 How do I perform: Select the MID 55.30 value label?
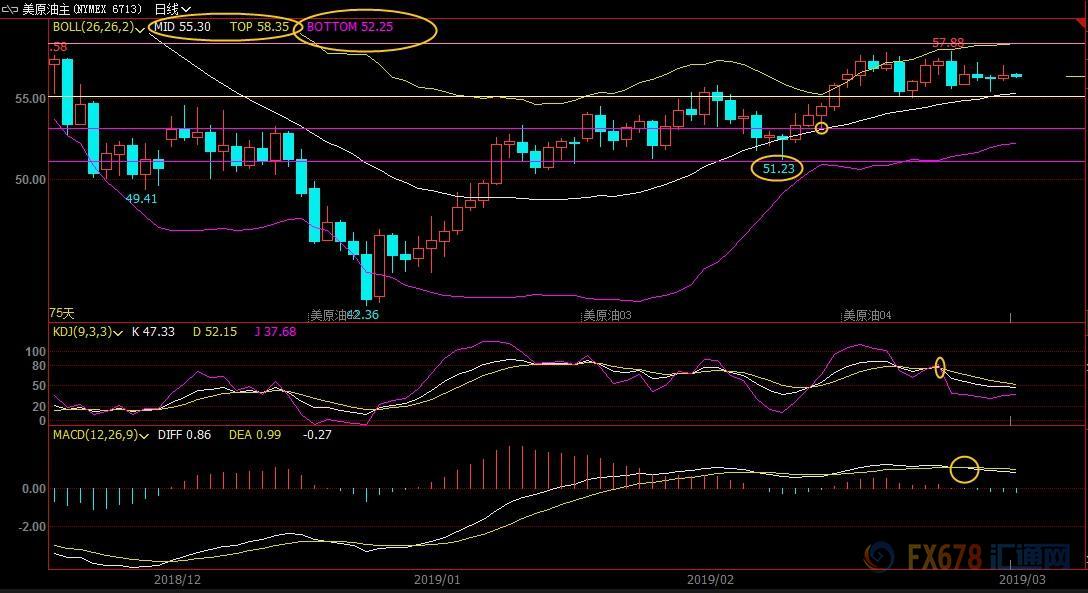[x=182, y=27]
